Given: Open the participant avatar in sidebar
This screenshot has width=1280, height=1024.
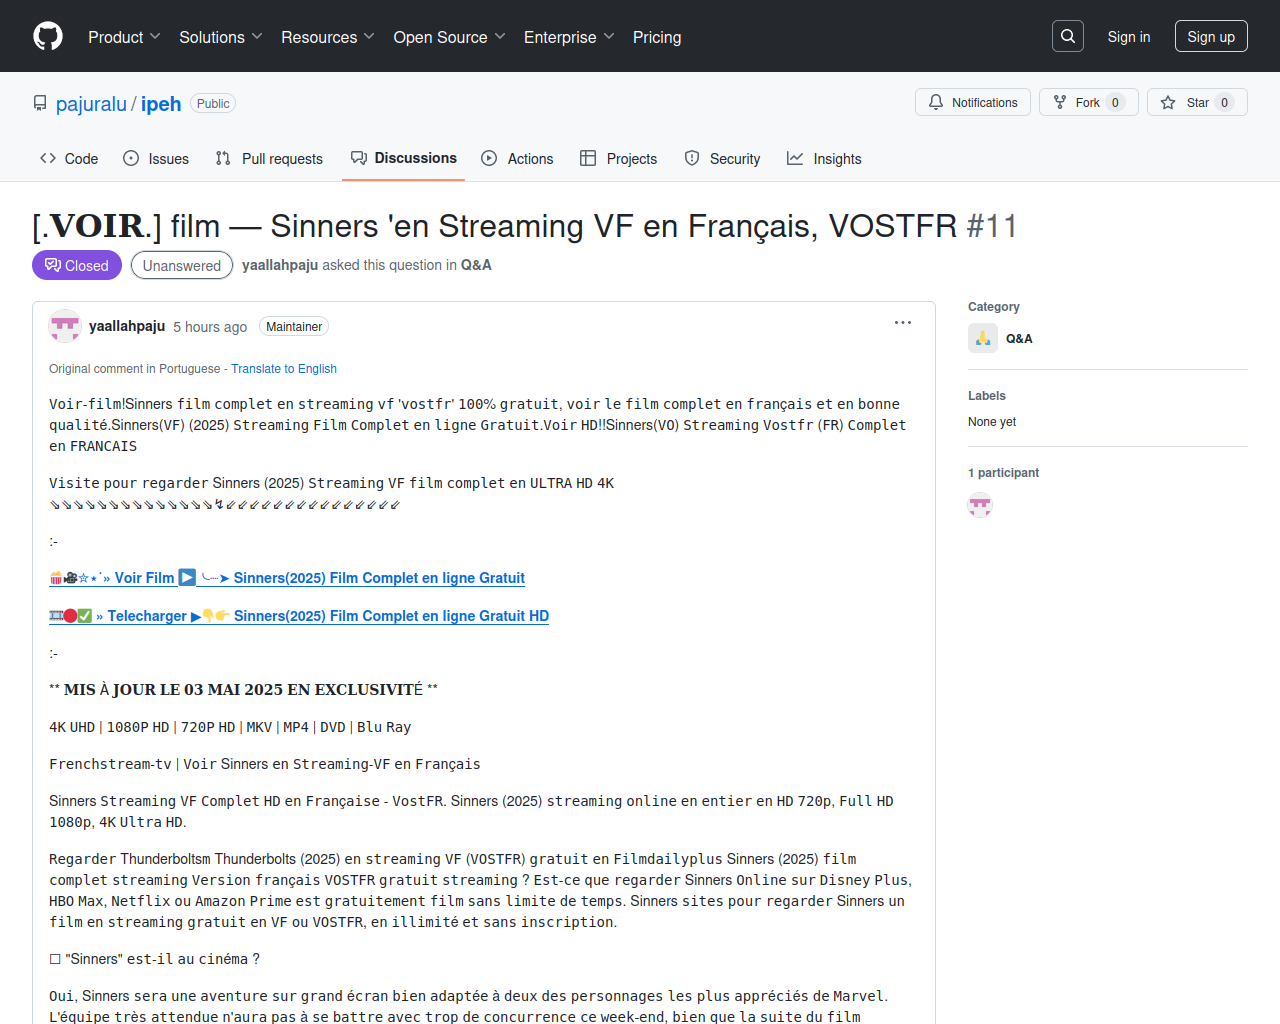Looking at the screenshot, I should [980, 505].
